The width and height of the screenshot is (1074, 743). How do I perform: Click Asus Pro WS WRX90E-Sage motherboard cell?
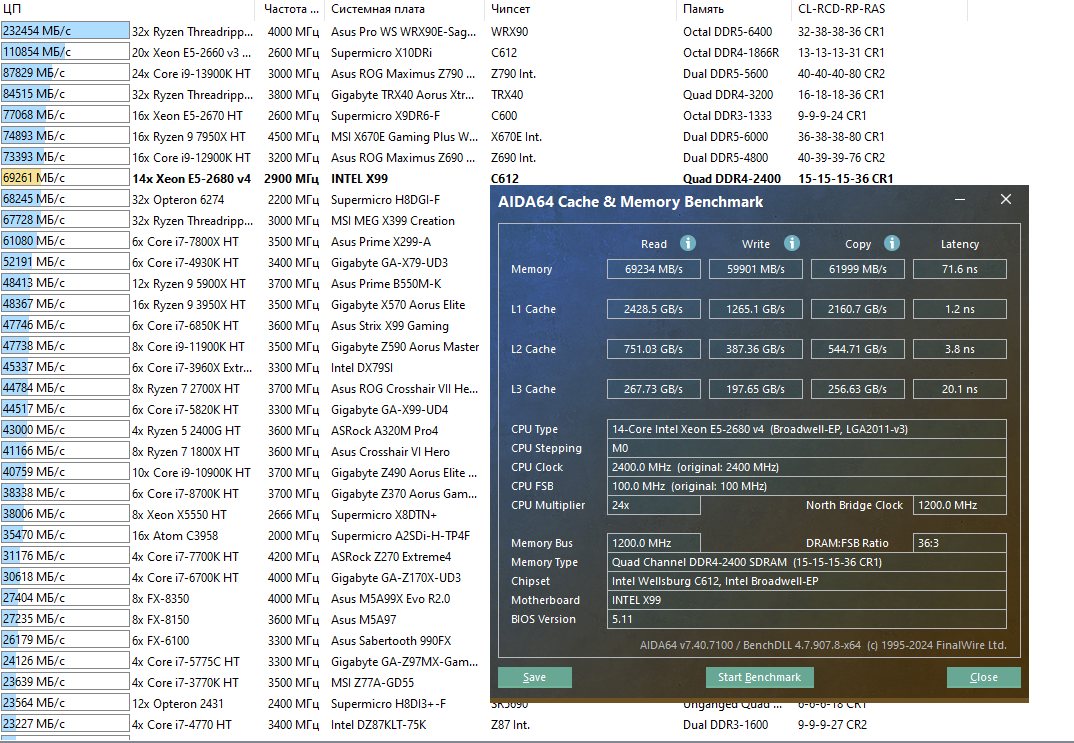[x=403, y=32]
